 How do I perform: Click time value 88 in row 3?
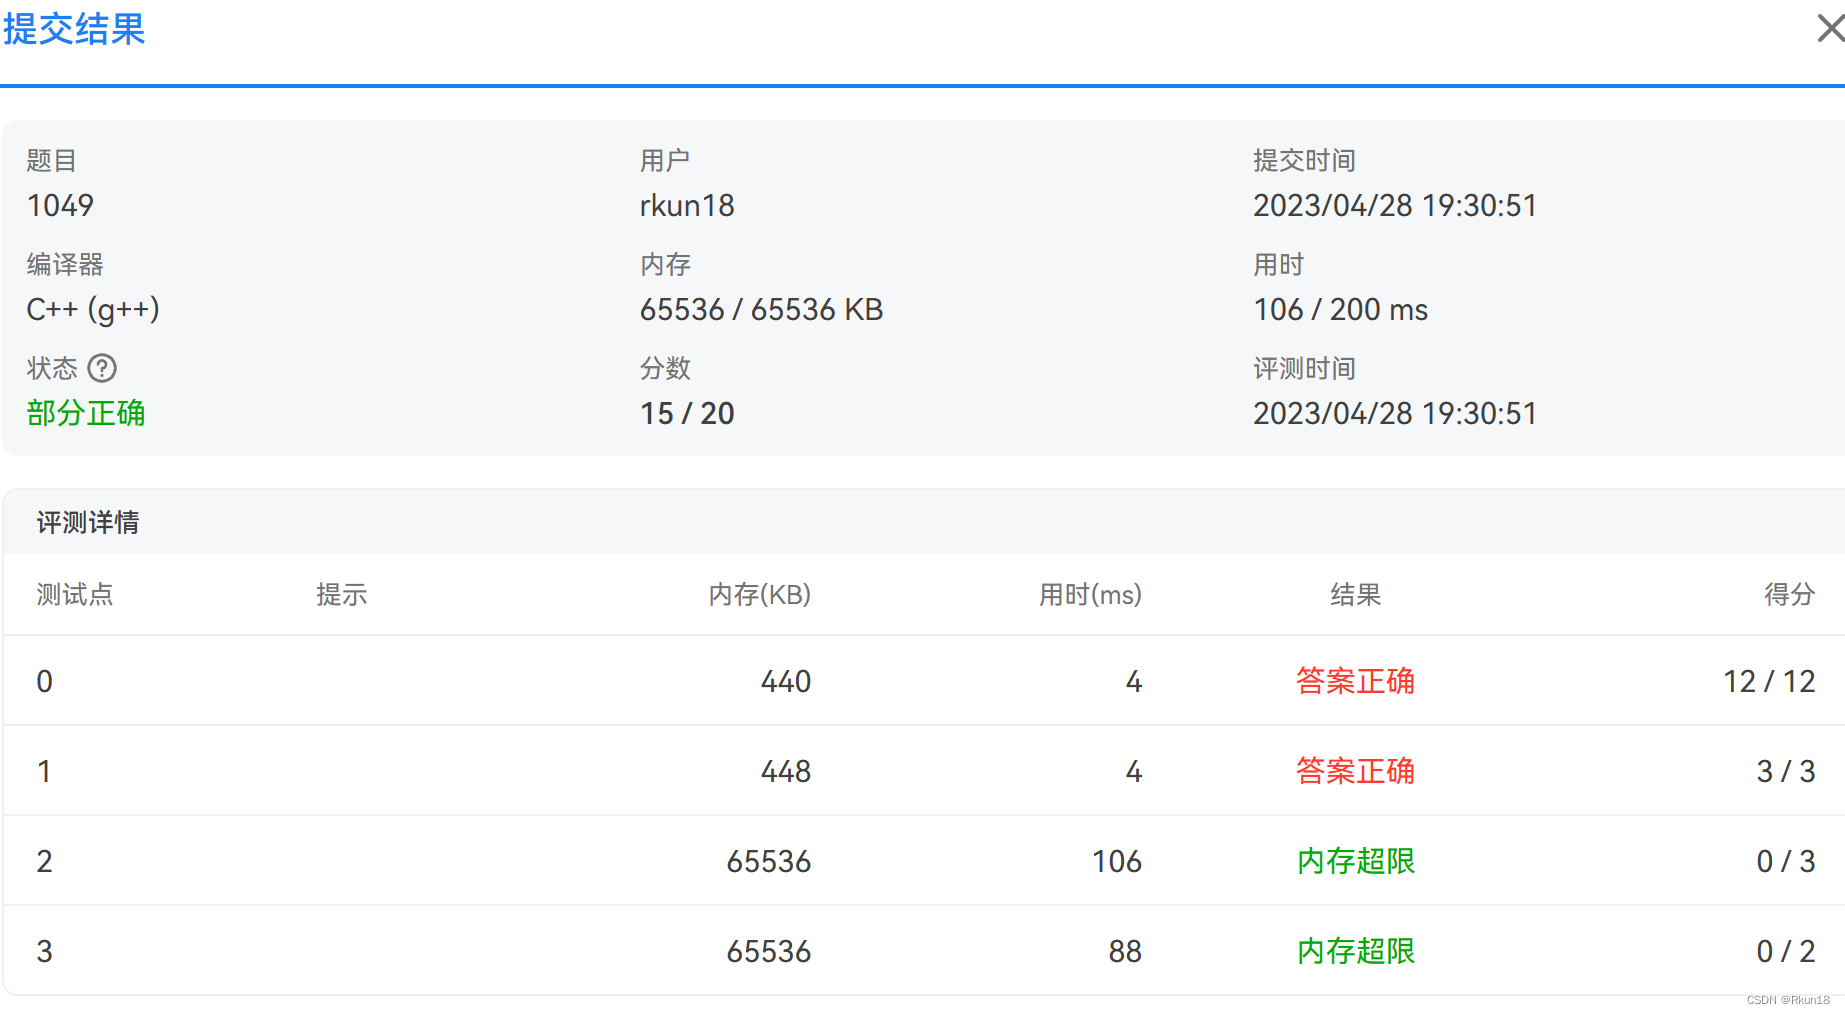pos(1125,951)
